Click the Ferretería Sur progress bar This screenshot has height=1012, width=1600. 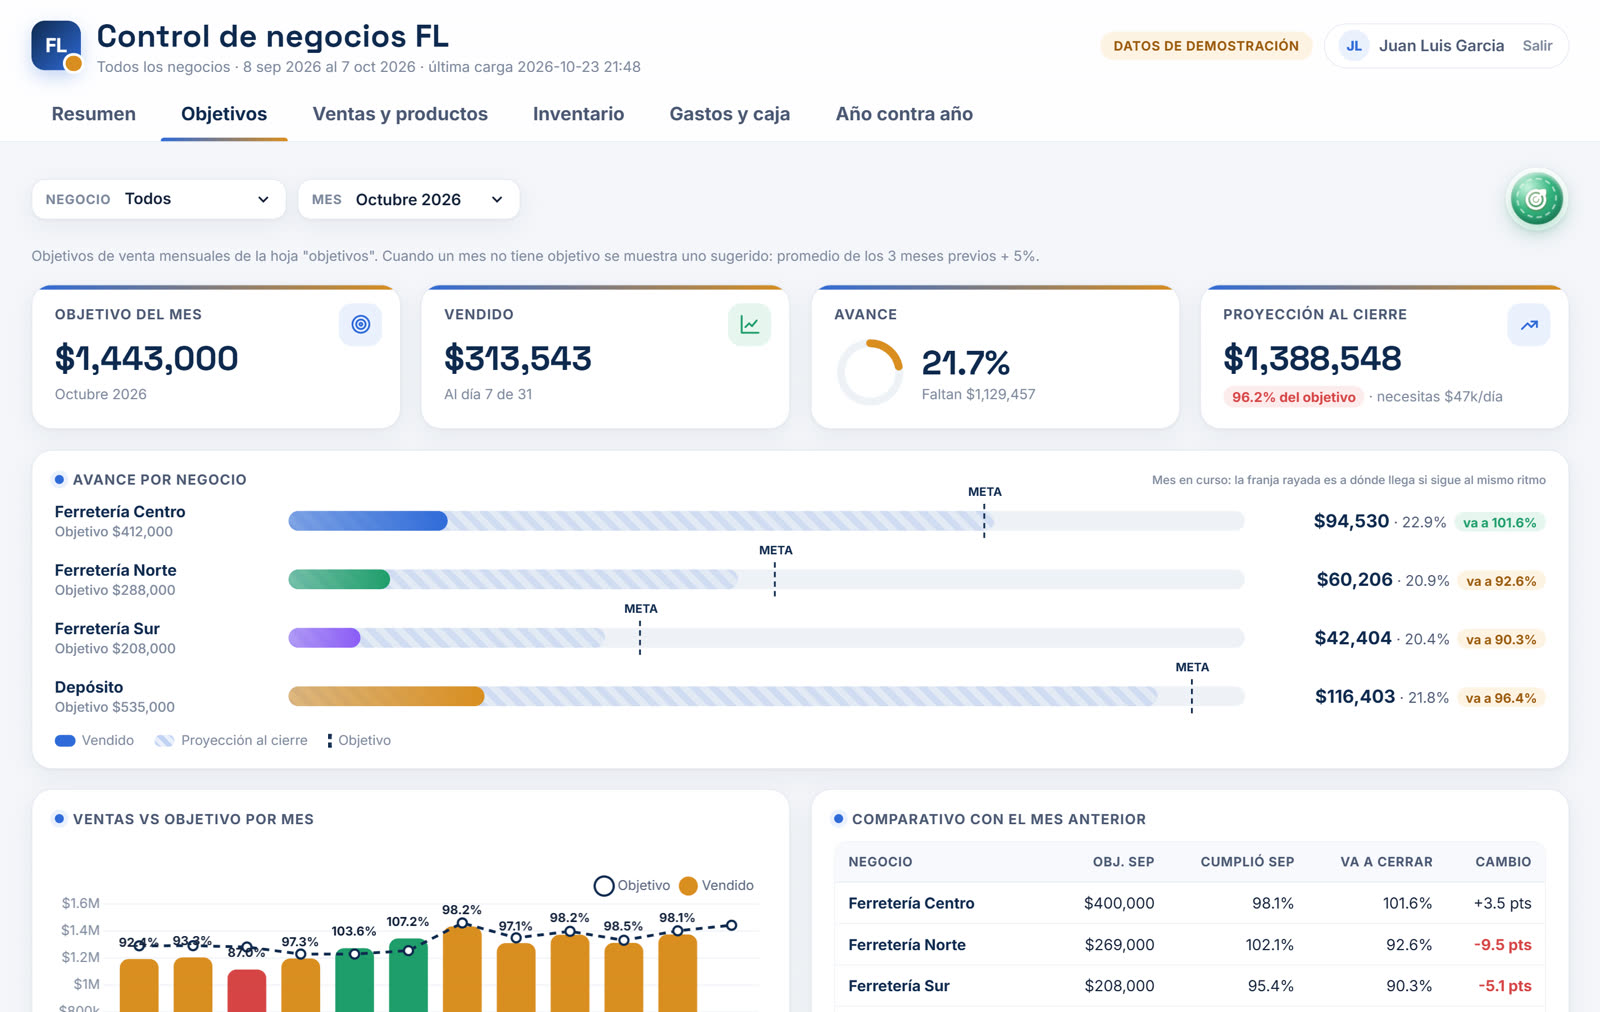click(766, 638)
